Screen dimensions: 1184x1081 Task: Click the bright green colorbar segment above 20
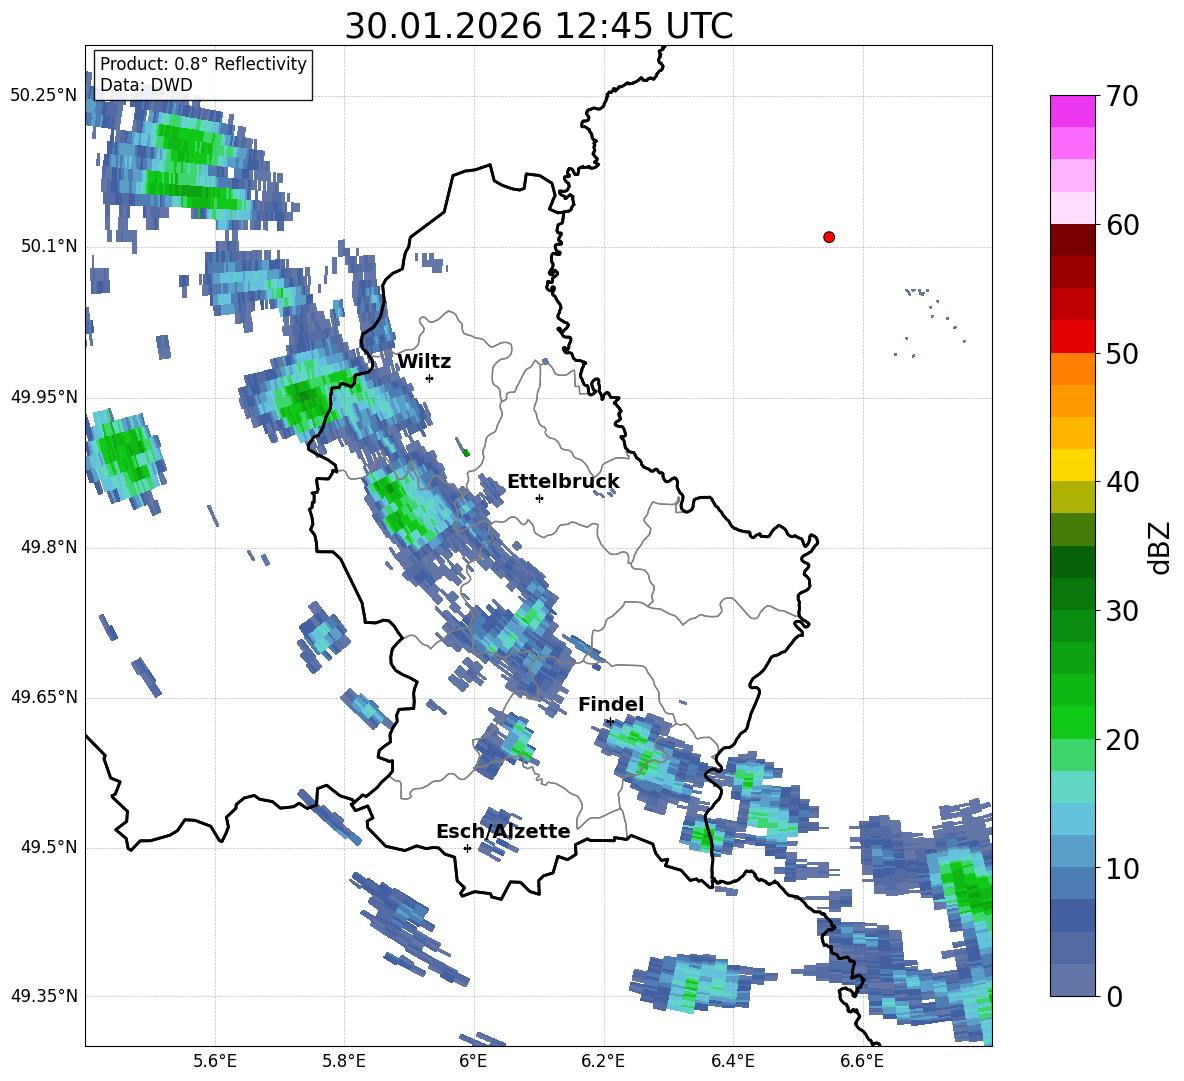tap(1072, 722)
